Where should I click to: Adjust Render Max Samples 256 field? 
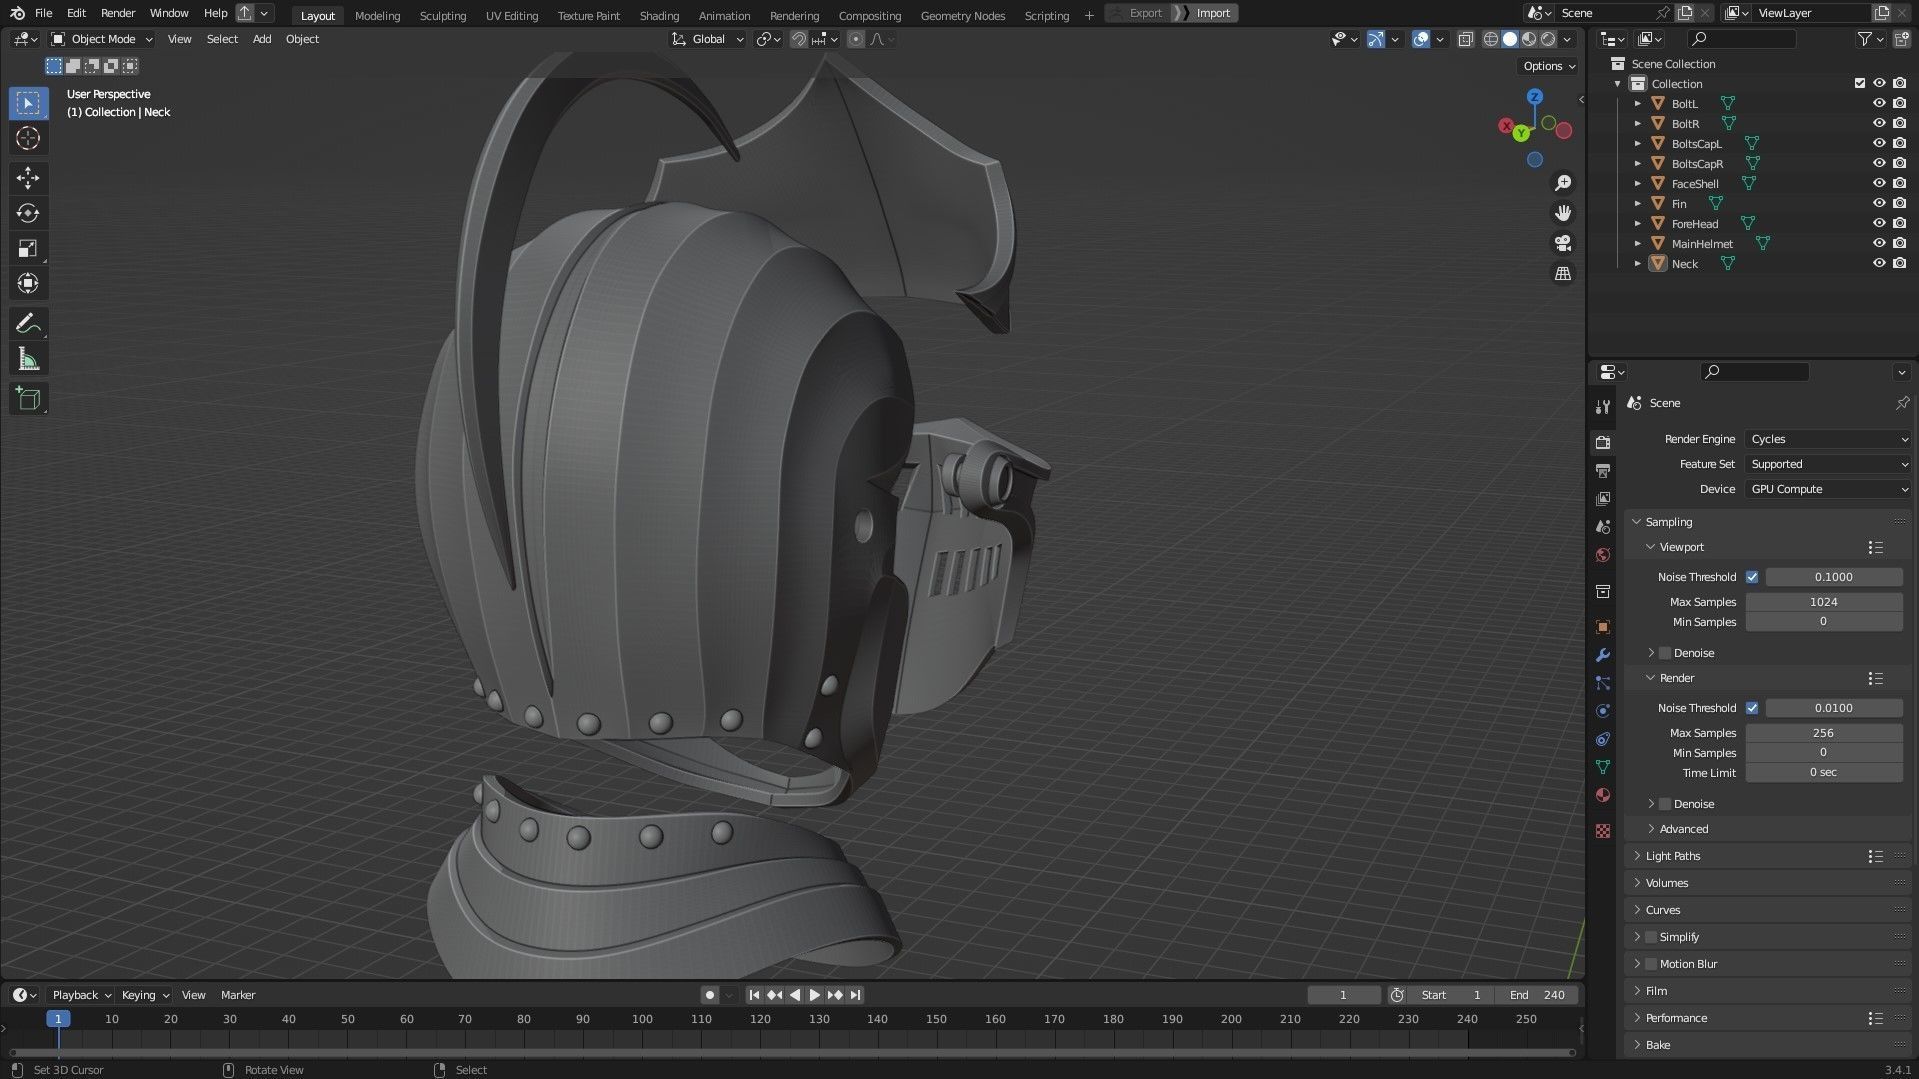pos(1823,733)
